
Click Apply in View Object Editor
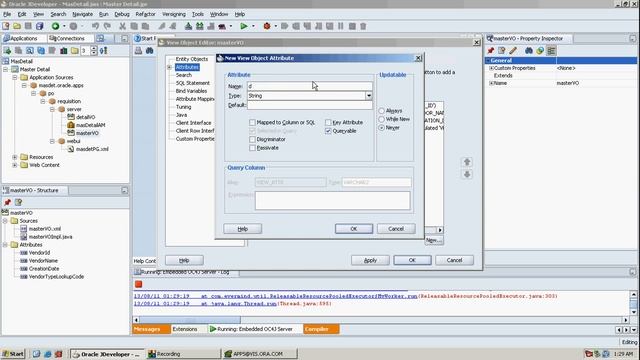(x=370, y=260)
